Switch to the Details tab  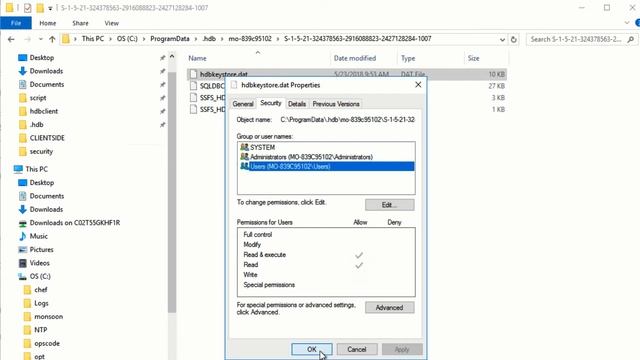point(297,104)
